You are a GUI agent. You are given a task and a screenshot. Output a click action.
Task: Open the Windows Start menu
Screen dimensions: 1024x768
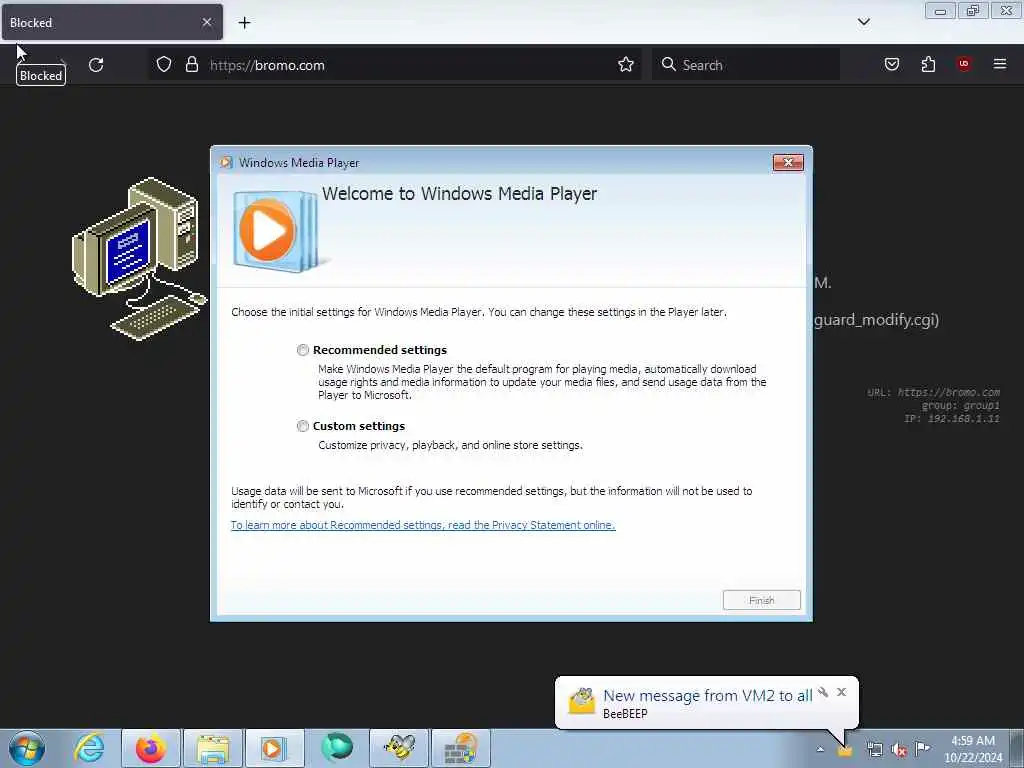pyautogui.click(x=27, y=748)
